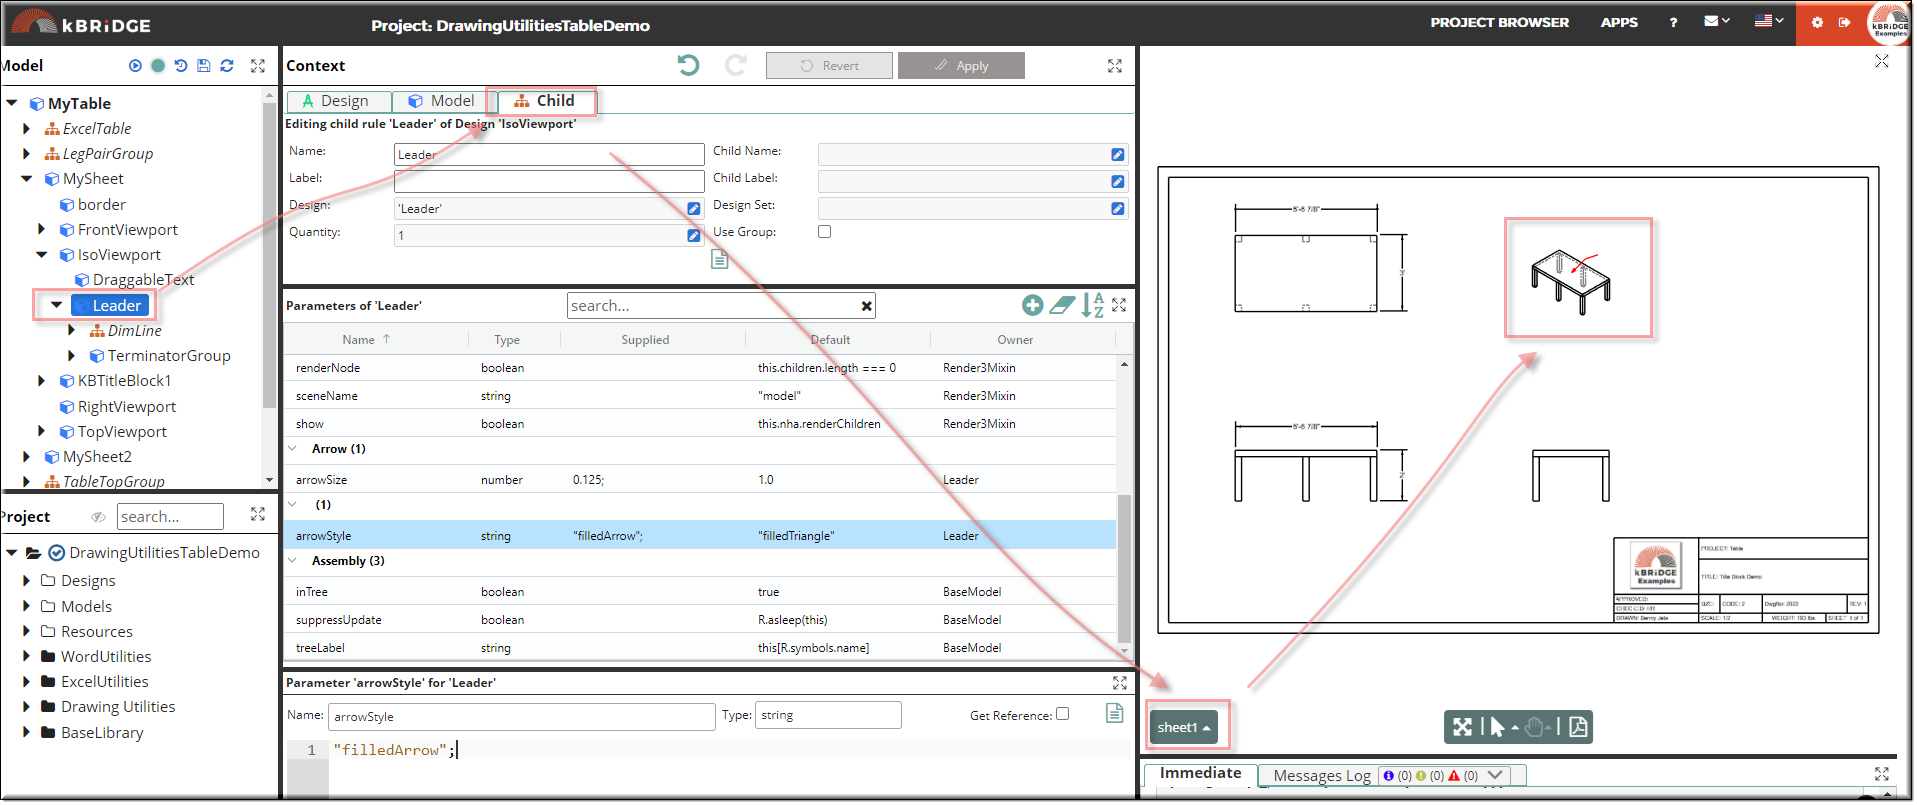Open the APPS menu

tap(1619, 22)
